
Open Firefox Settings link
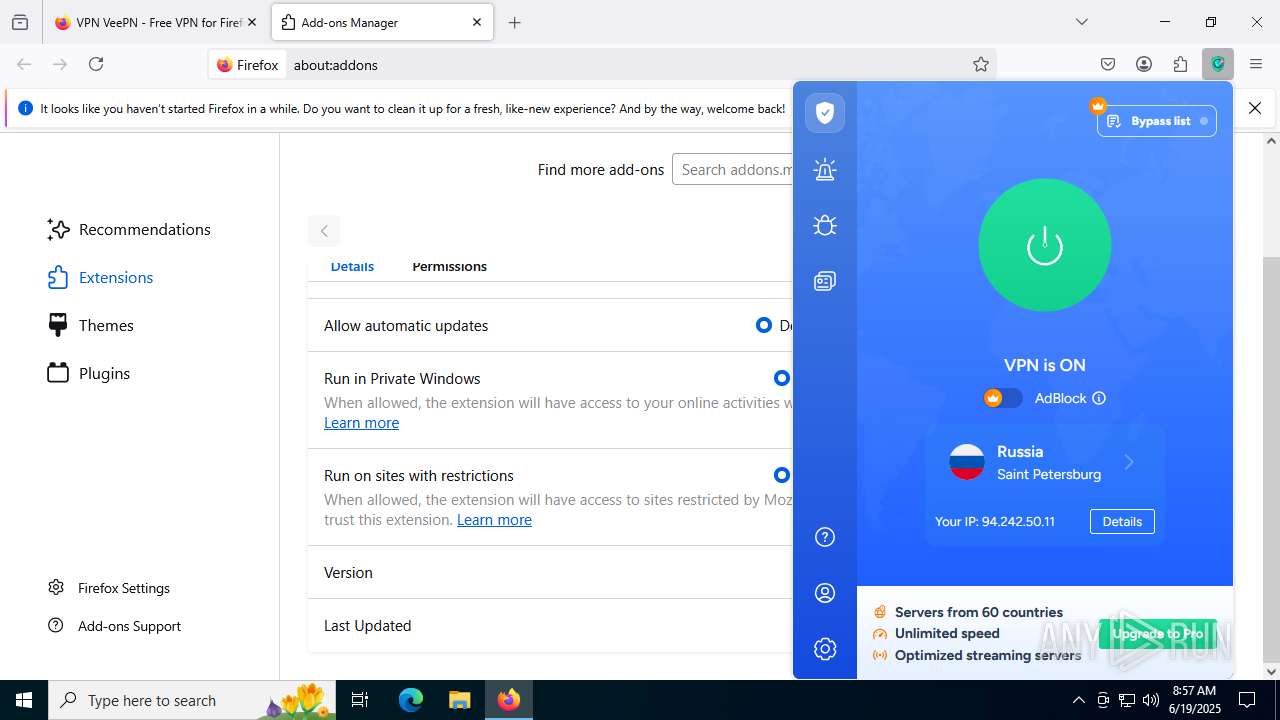pyautogui.click(x=109, y=588)
